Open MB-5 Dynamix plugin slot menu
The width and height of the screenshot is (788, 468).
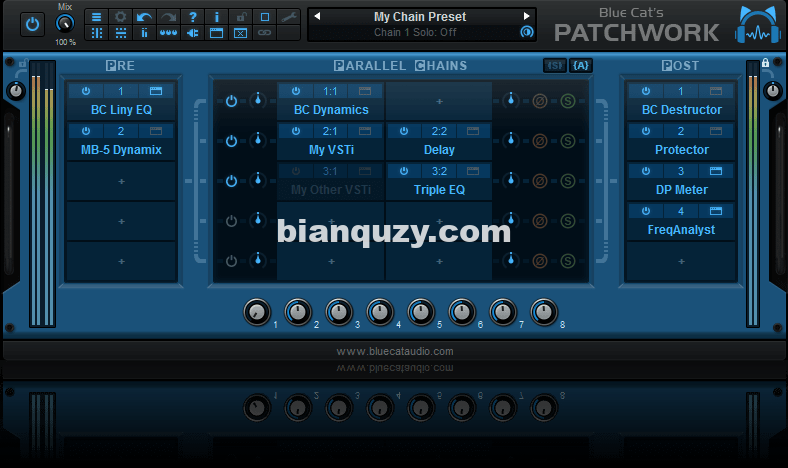click(x=121, y=150)
